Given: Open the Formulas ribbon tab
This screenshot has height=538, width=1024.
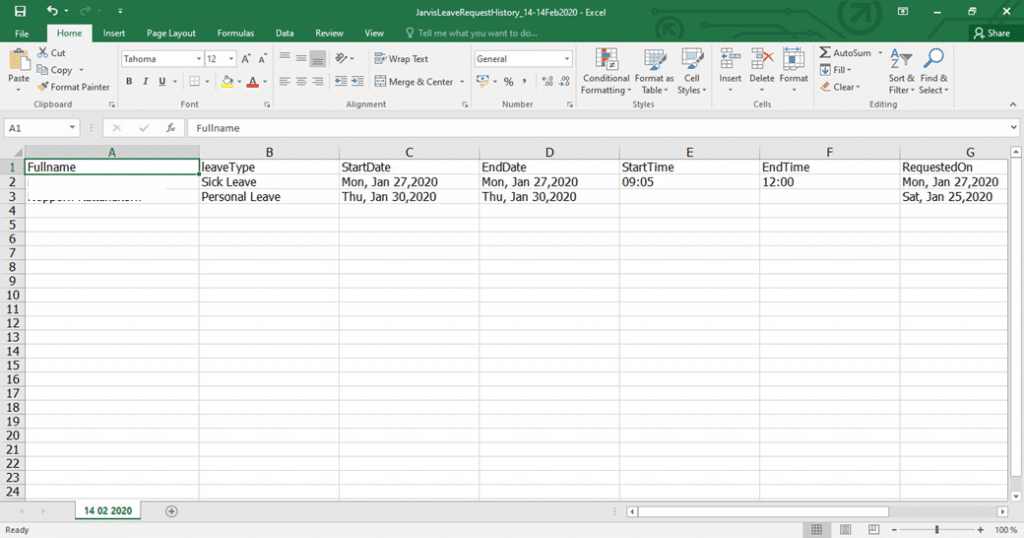Looking at the screenshot, I should tap(235, 33).
